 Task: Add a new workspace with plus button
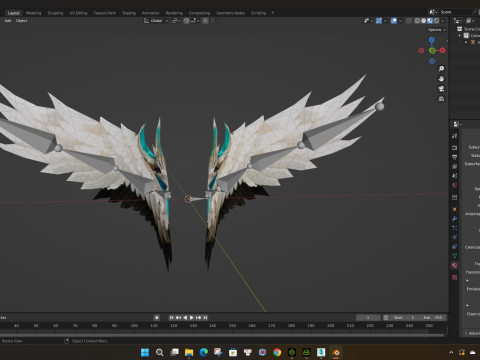click(x=272, y=13)
